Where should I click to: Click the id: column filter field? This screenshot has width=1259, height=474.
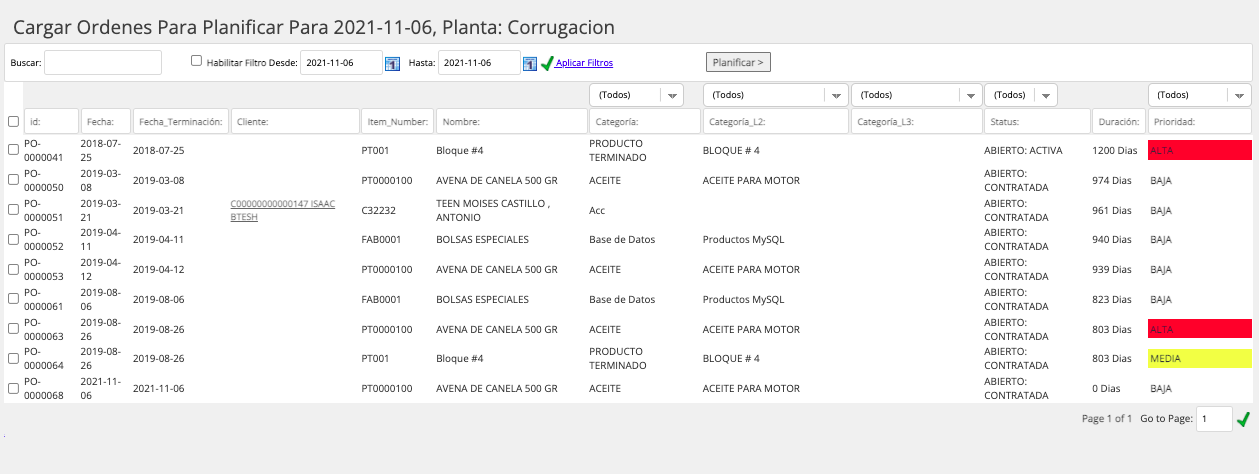(x=51, y=121)
